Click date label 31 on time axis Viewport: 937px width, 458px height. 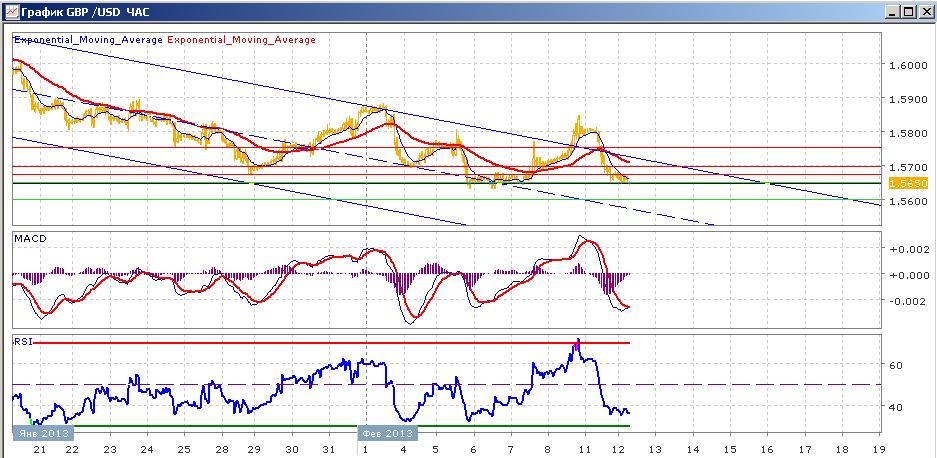point(329,449)
